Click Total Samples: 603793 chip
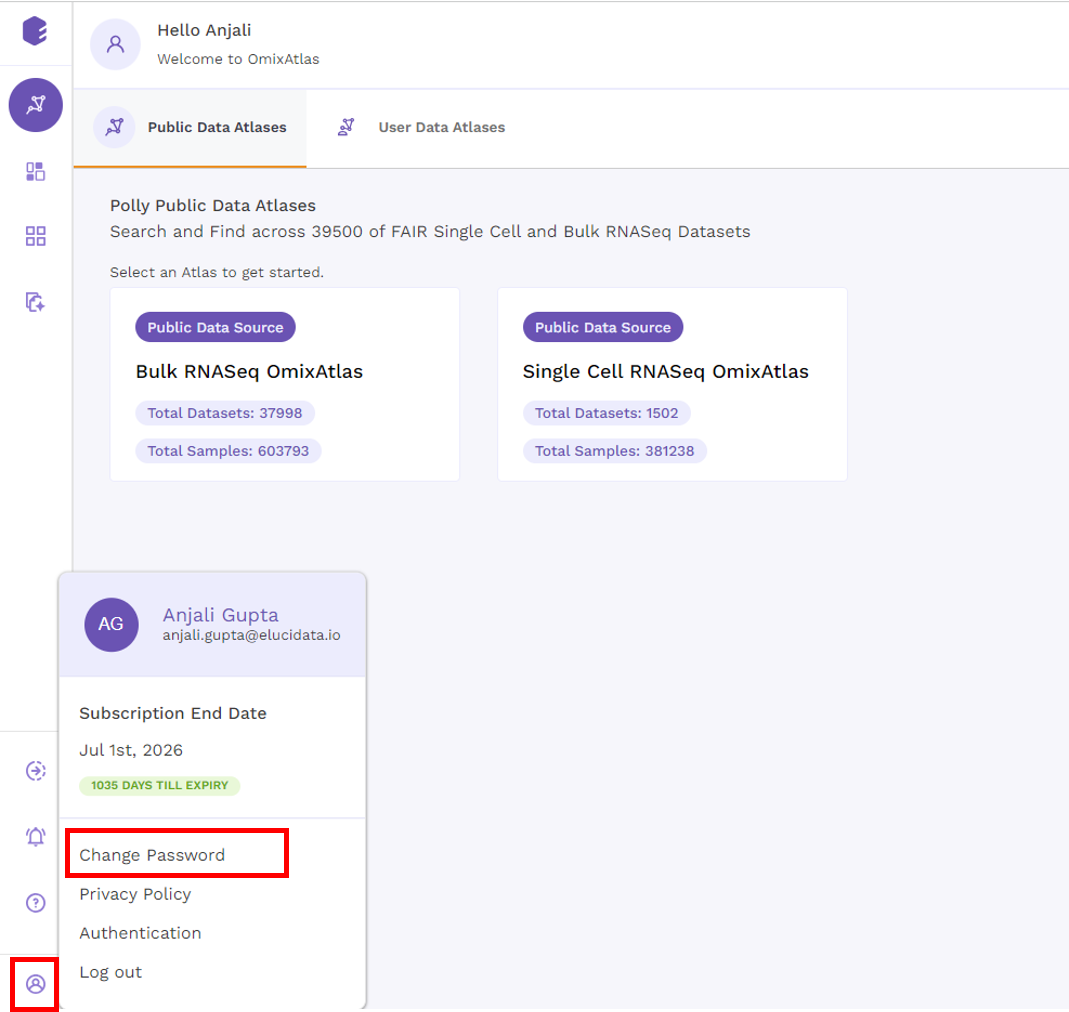Screen dimensions: 1069x1012 (228, 451)
